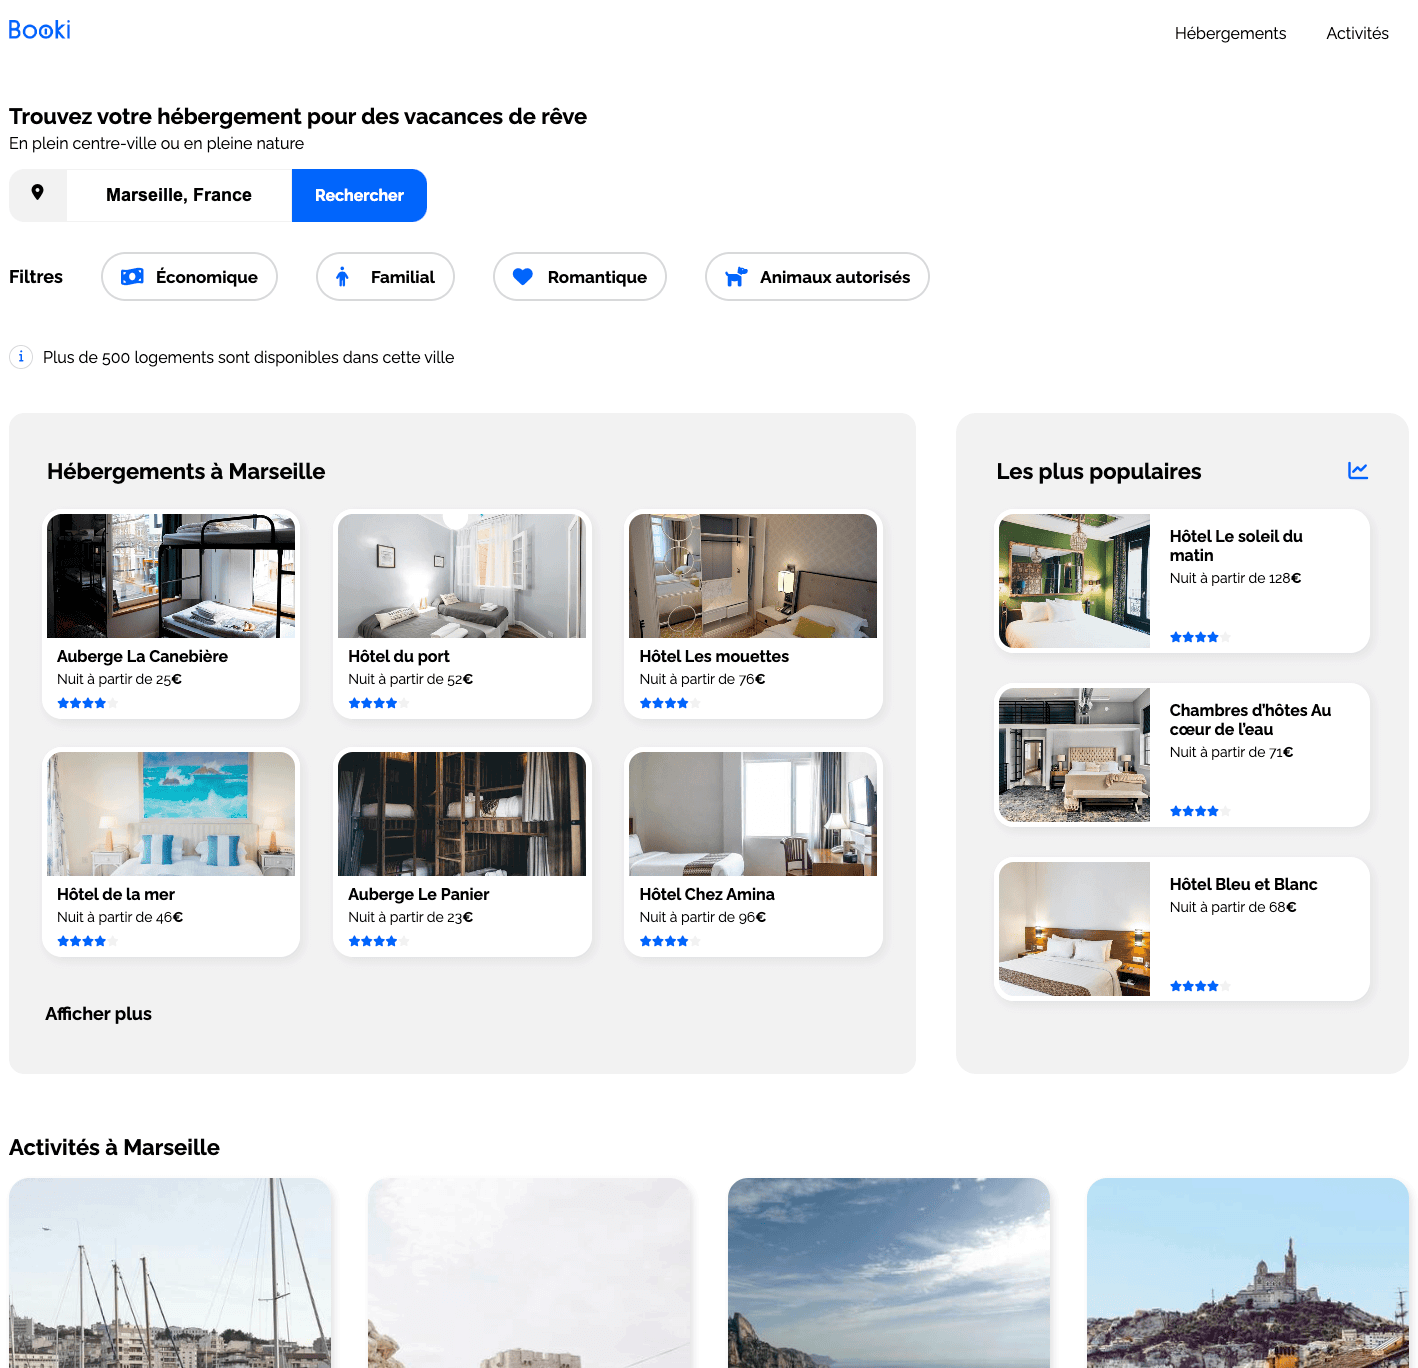Click star rating of Hôtel Bleu et Blanc
The width and height of the screenshot is (1418, 1368).
[x=1200, y=986]
